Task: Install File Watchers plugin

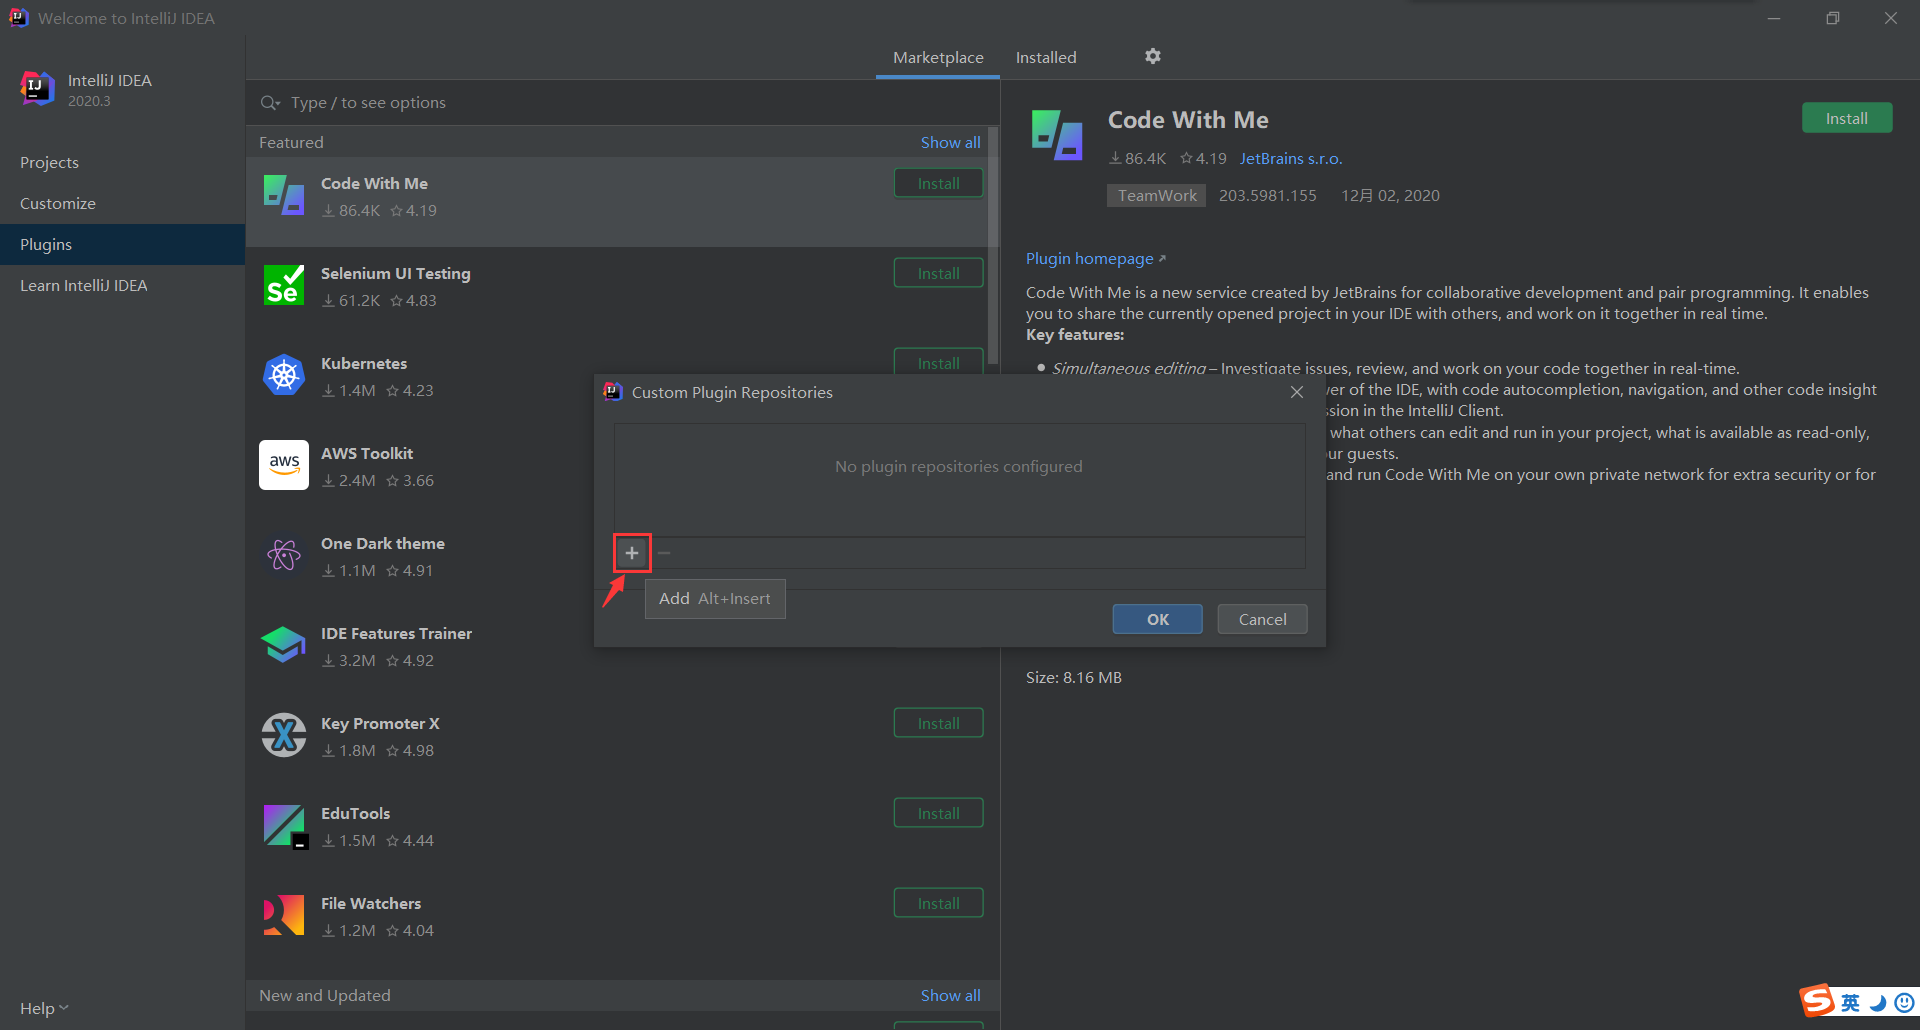Action: [x=938, y=903]
